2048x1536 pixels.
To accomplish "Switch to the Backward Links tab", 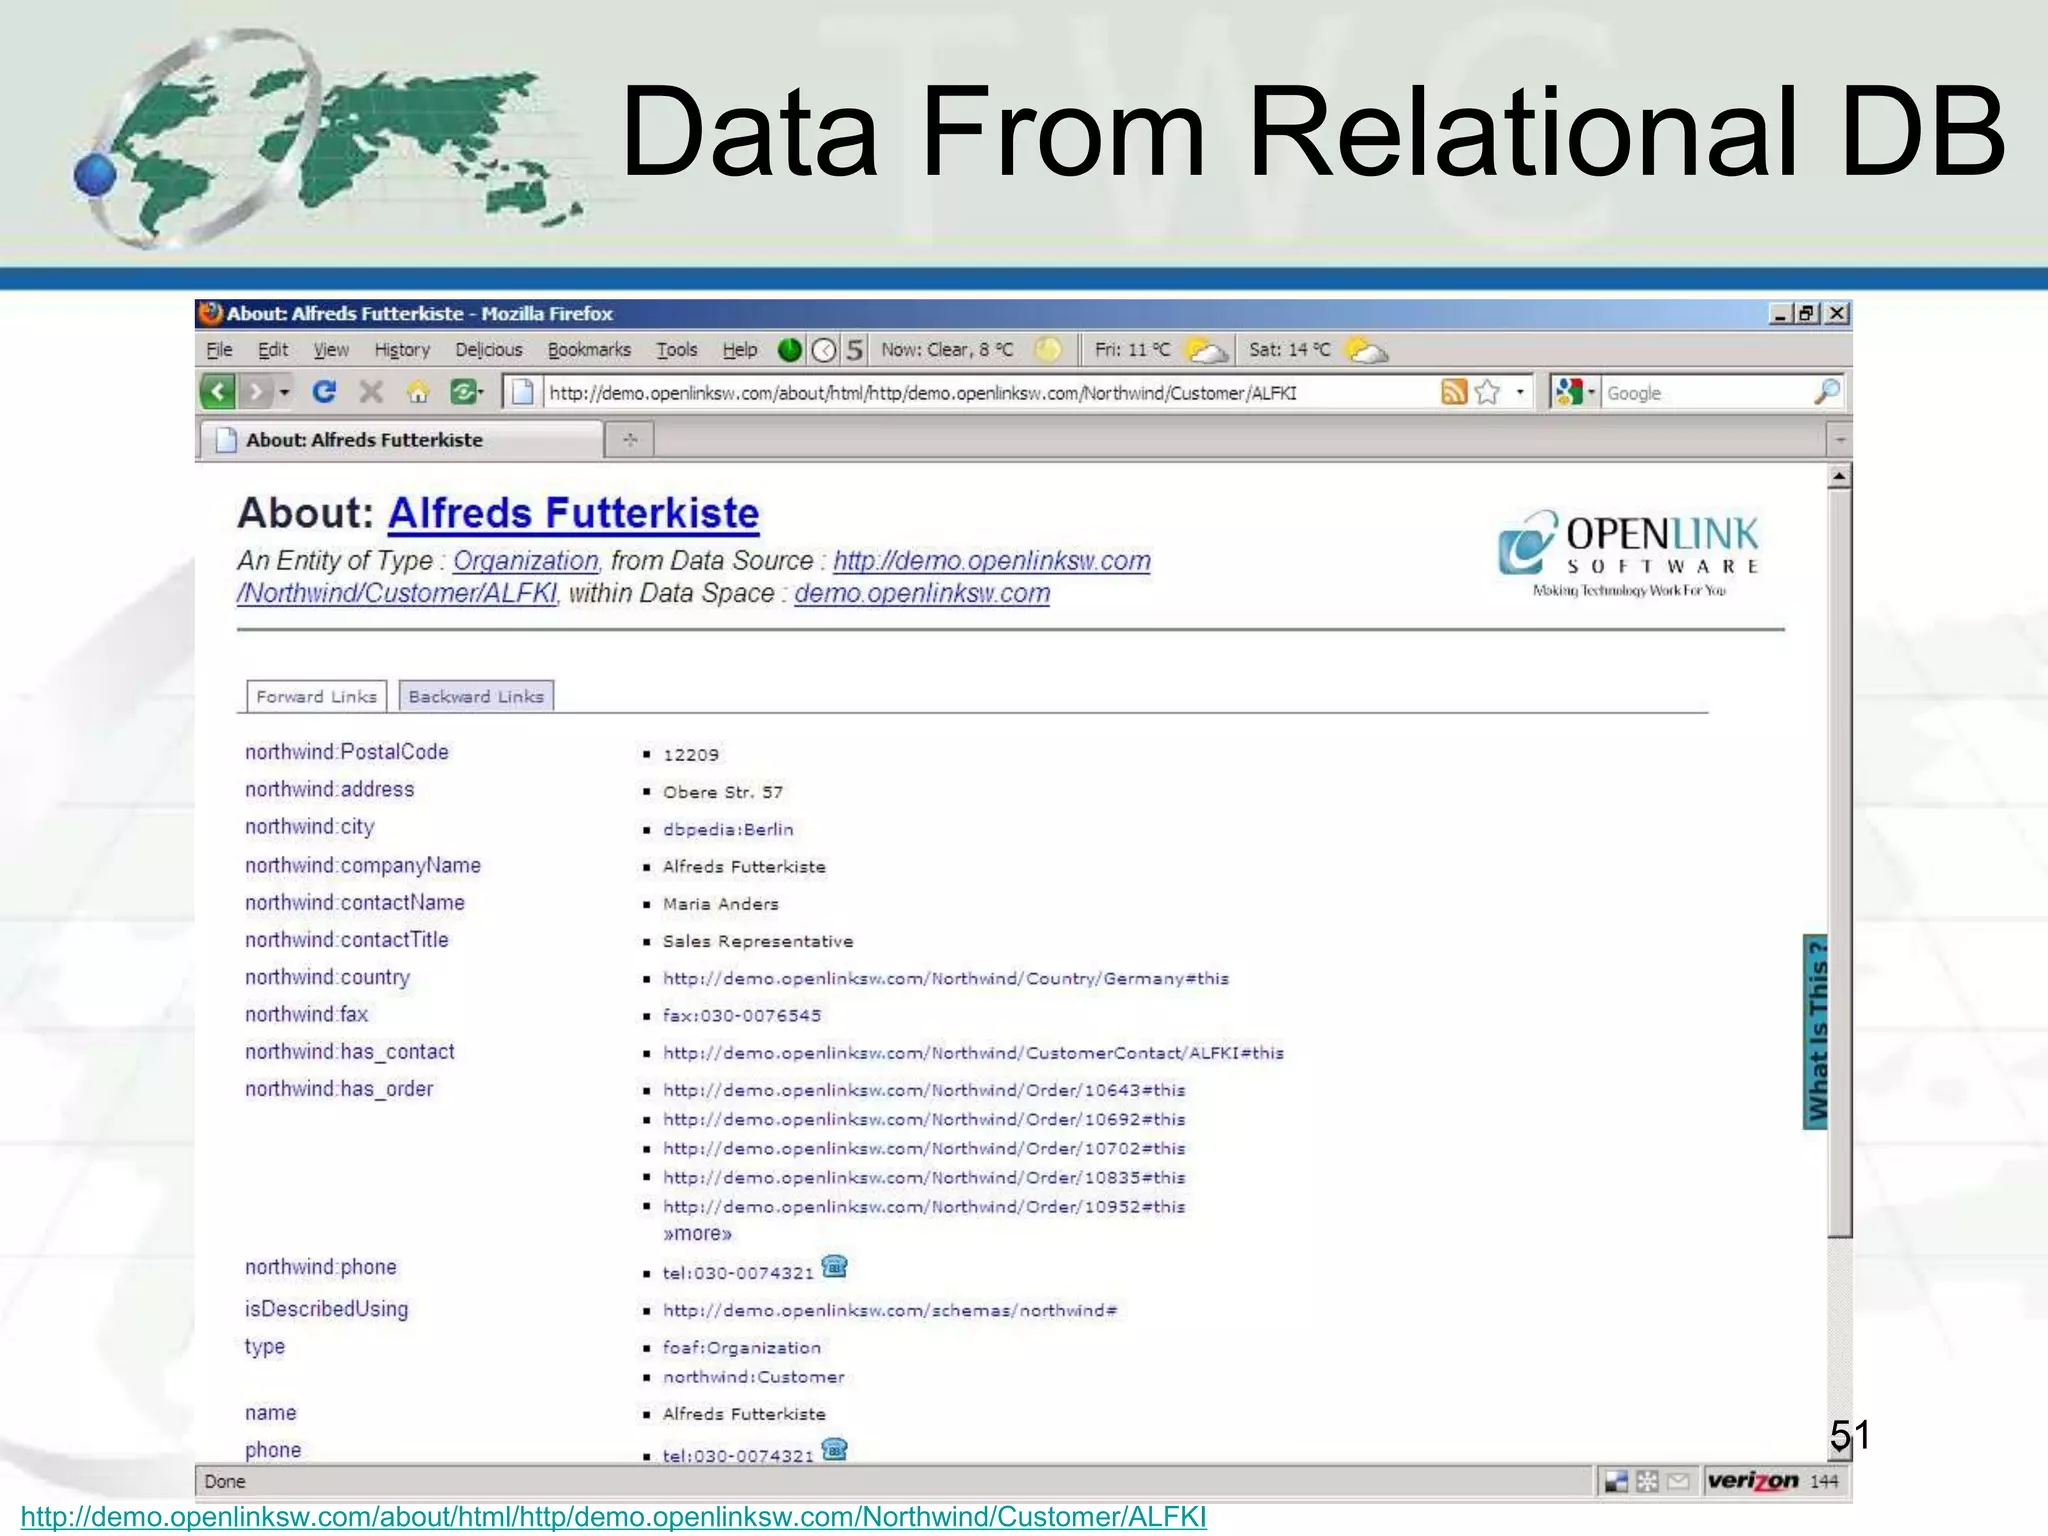I will tap(476, 696).
